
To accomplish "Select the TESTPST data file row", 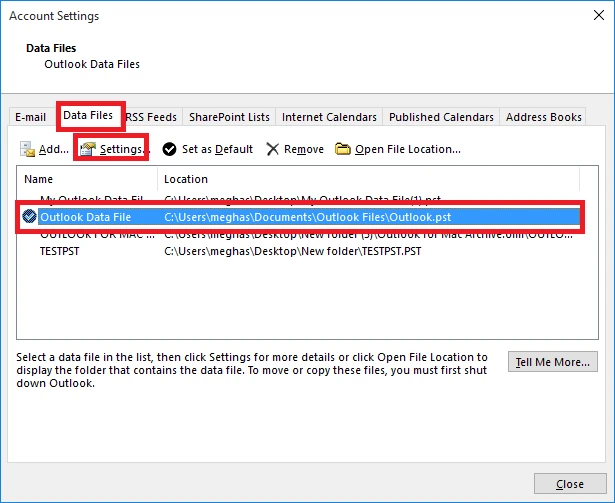I will pyautogui.click(x=60, y=252).
